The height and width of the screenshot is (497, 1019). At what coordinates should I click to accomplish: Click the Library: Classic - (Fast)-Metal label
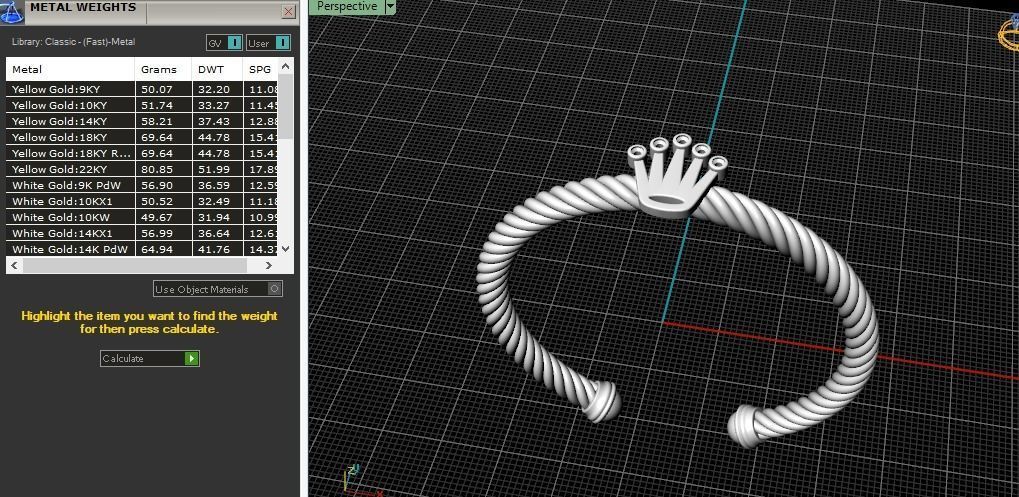[73, 42]
